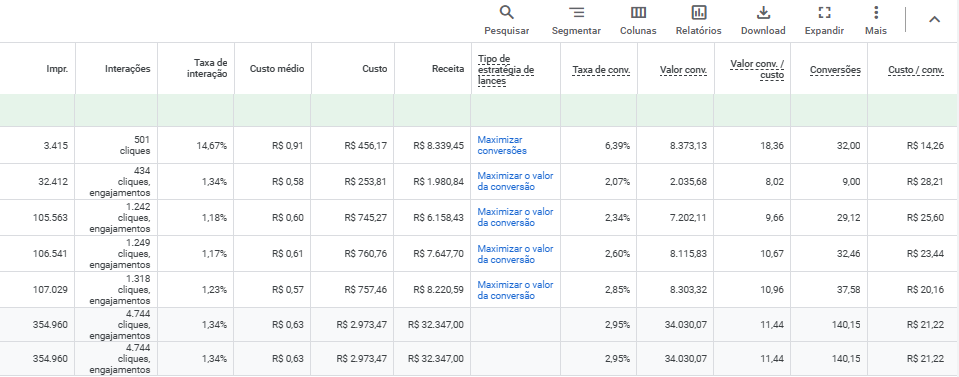
Task: Select the R$ 1.980,84 revenue cell
Action: tap(439, 182)
